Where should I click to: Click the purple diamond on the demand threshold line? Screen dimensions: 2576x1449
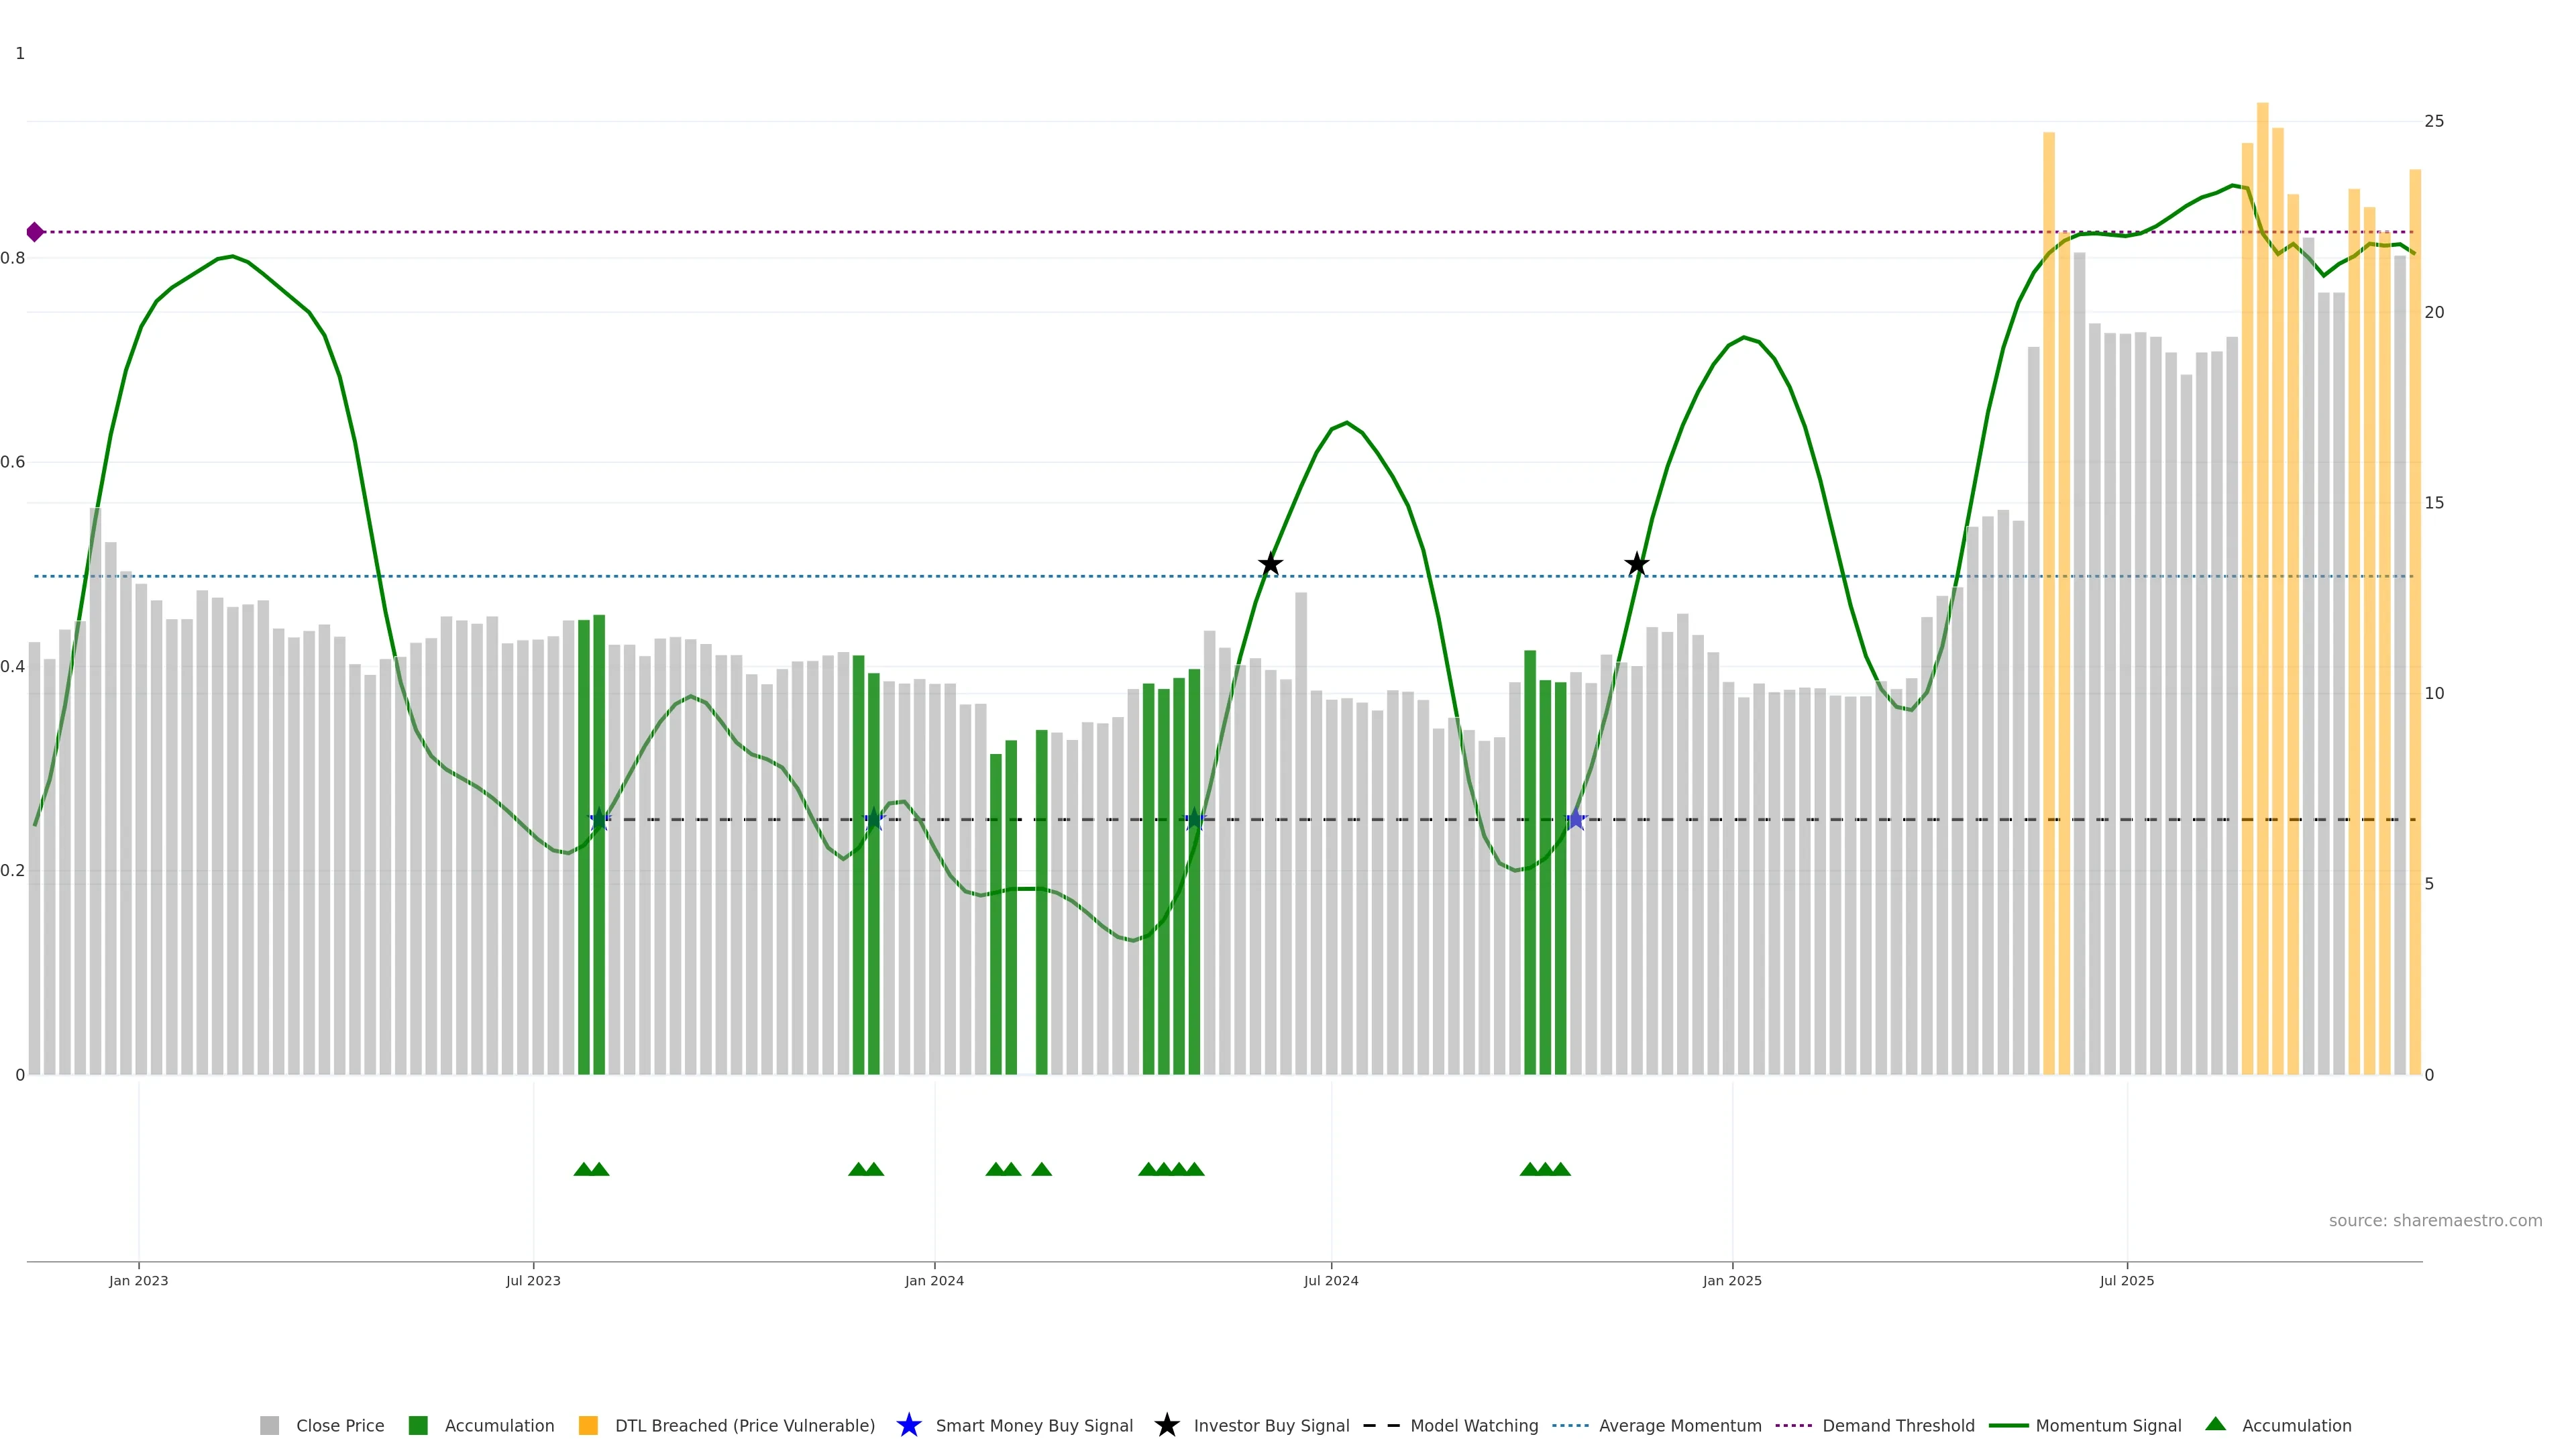tap(35, 232)
